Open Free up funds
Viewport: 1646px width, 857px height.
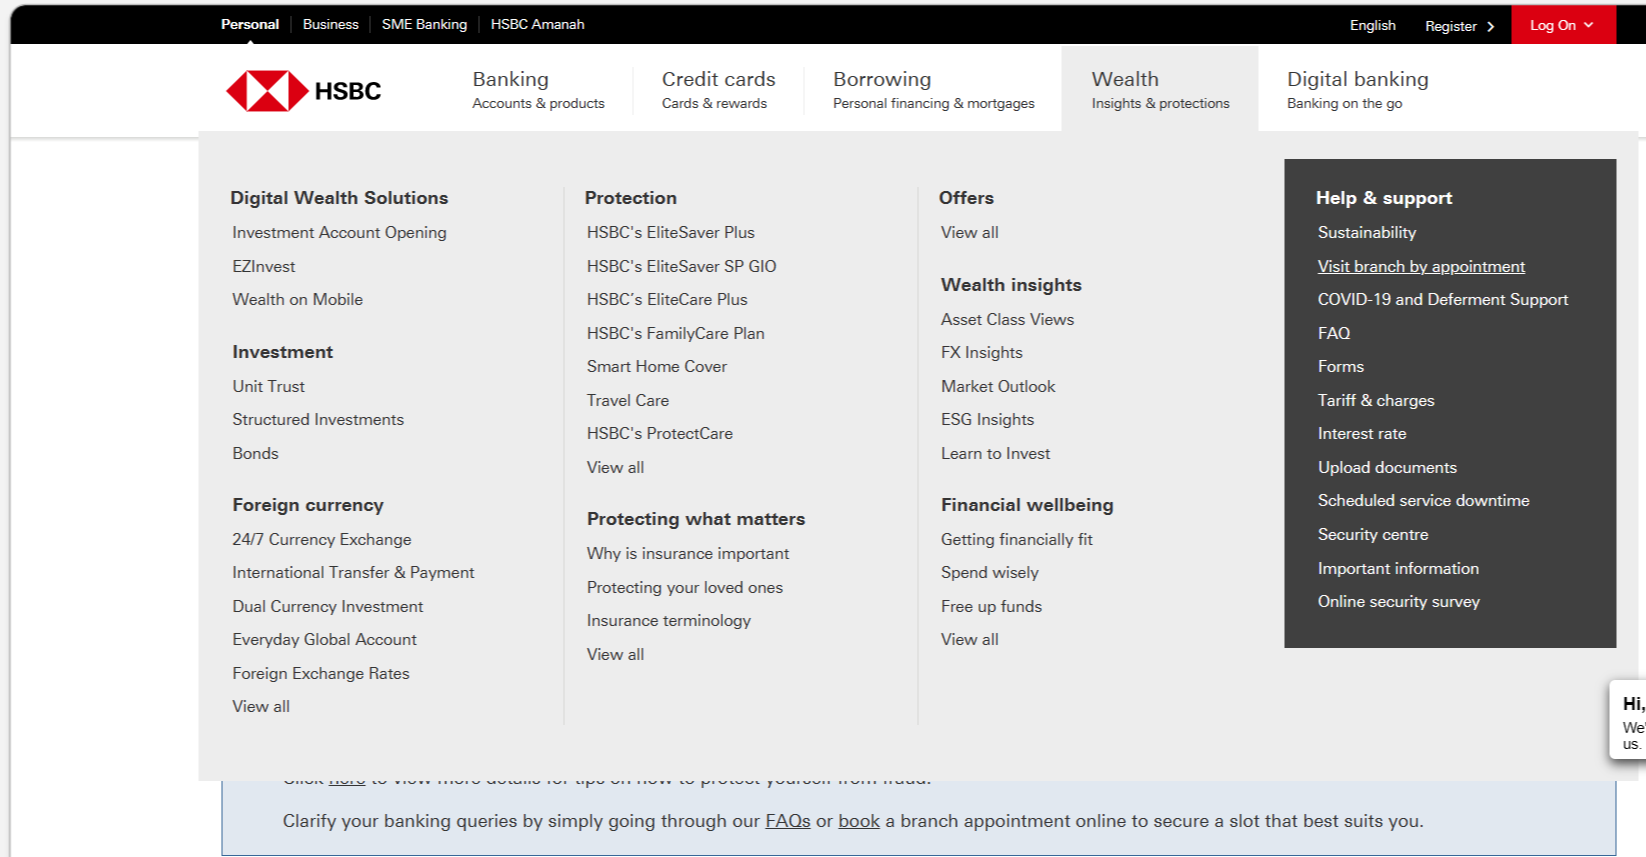[x=991, y=606]
